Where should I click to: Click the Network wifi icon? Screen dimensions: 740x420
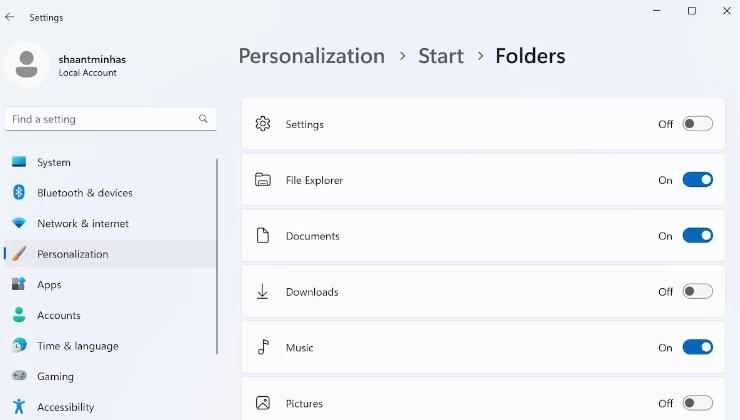click(19, 223)
